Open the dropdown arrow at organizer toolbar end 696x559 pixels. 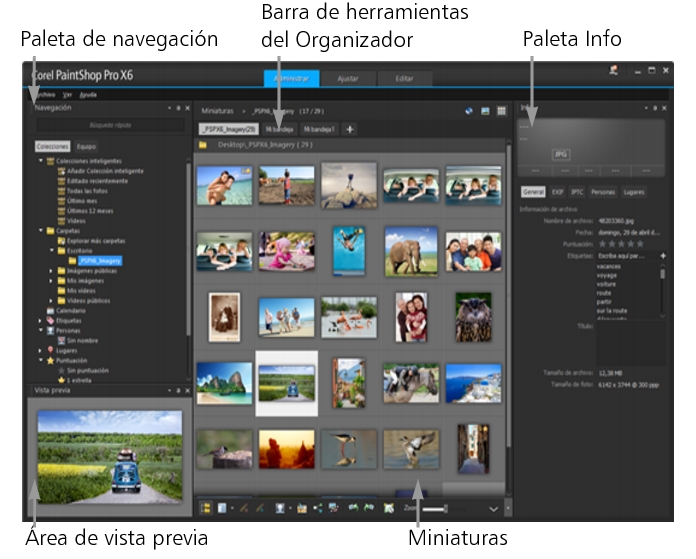coord(493,509)
